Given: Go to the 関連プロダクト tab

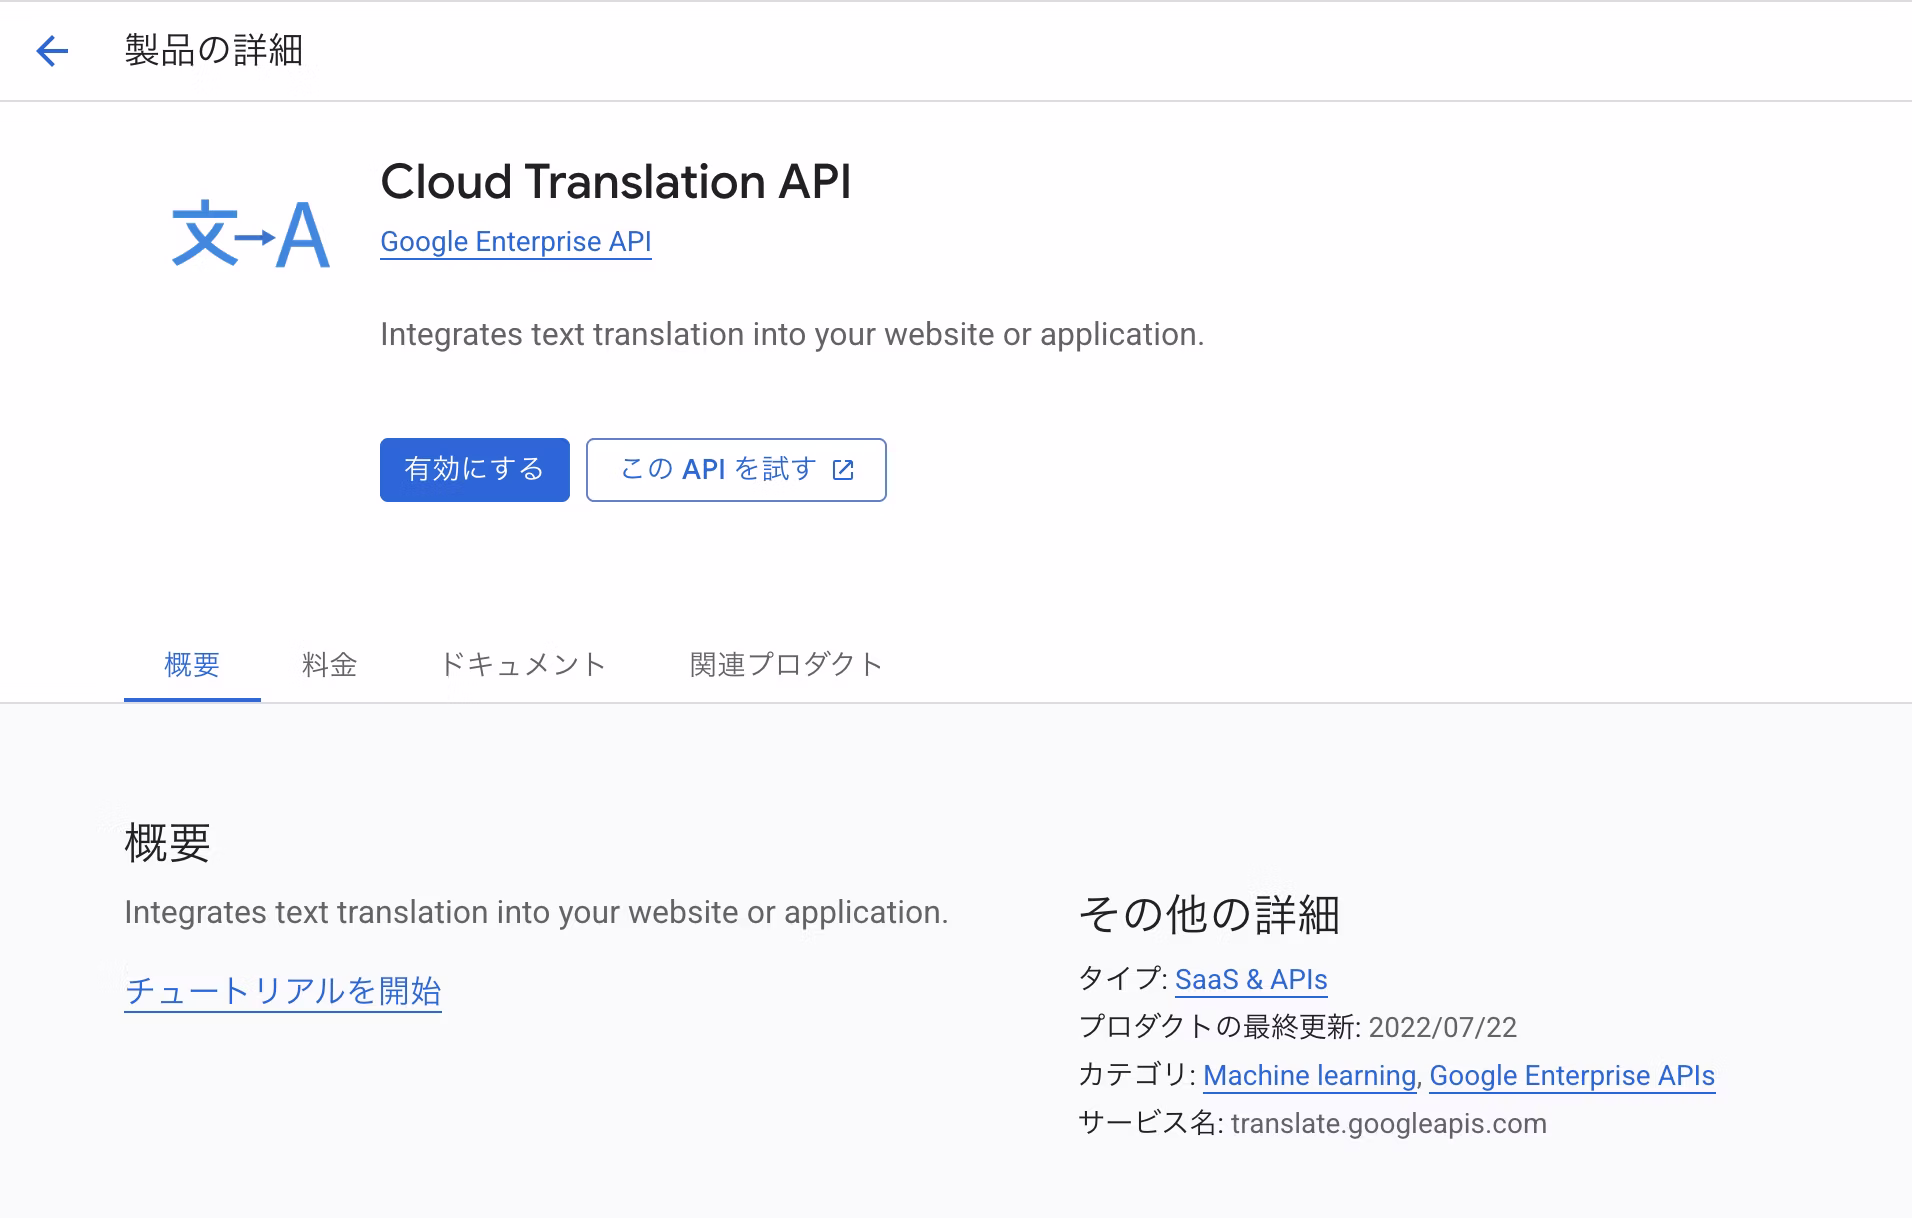Looking at the screenshot, I should [786, 665].
